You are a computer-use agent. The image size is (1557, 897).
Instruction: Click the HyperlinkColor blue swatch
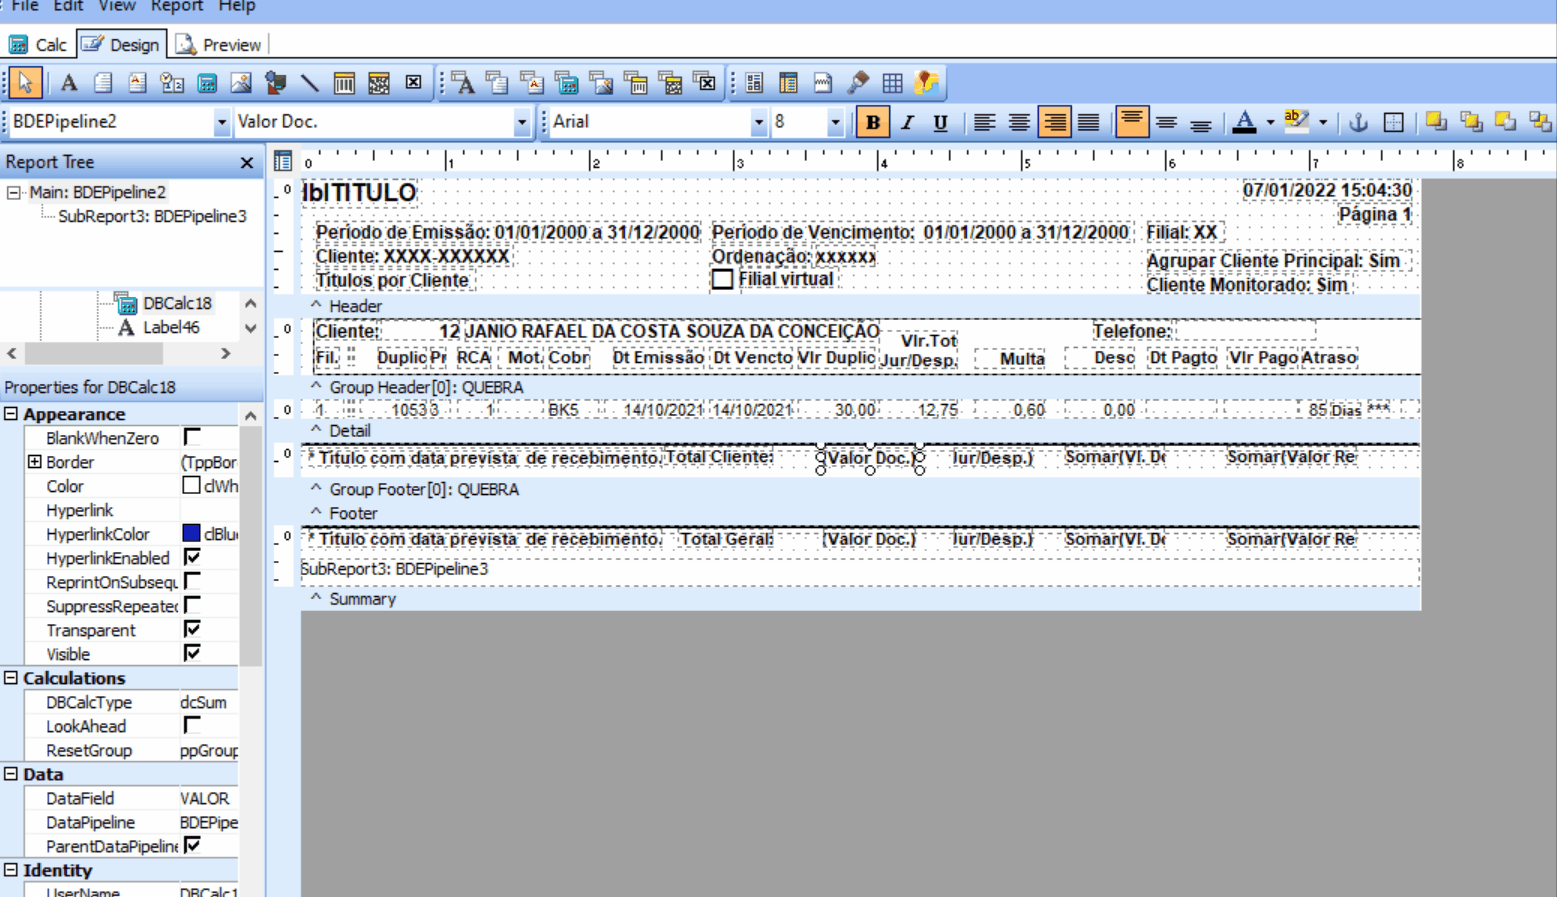(x=191, y=533)
